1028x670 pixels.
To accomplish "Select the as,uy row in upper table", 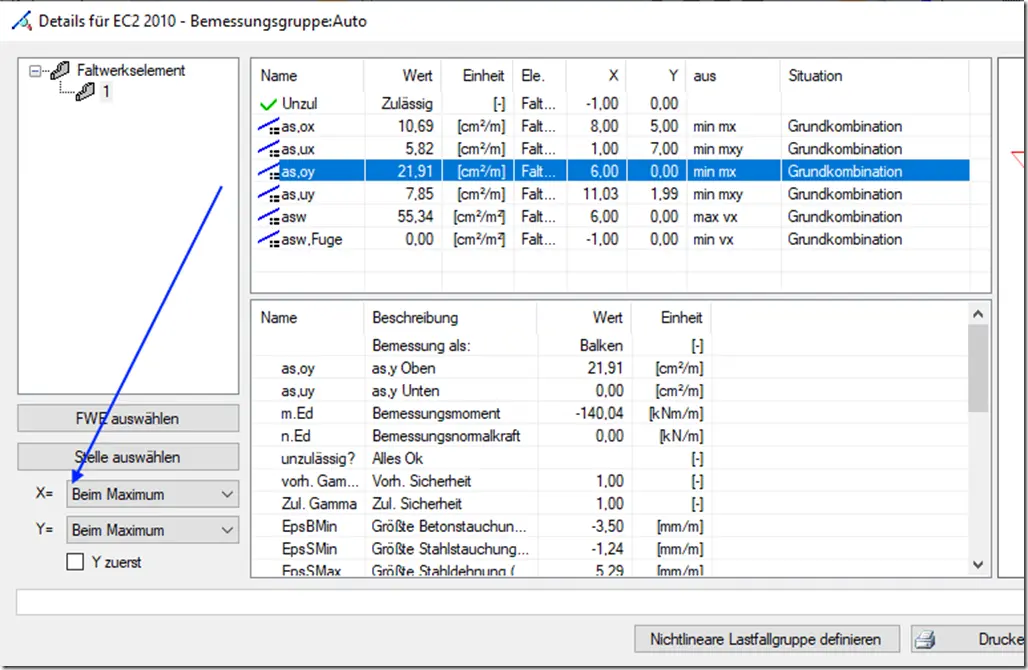I will (x=613, y=194).
